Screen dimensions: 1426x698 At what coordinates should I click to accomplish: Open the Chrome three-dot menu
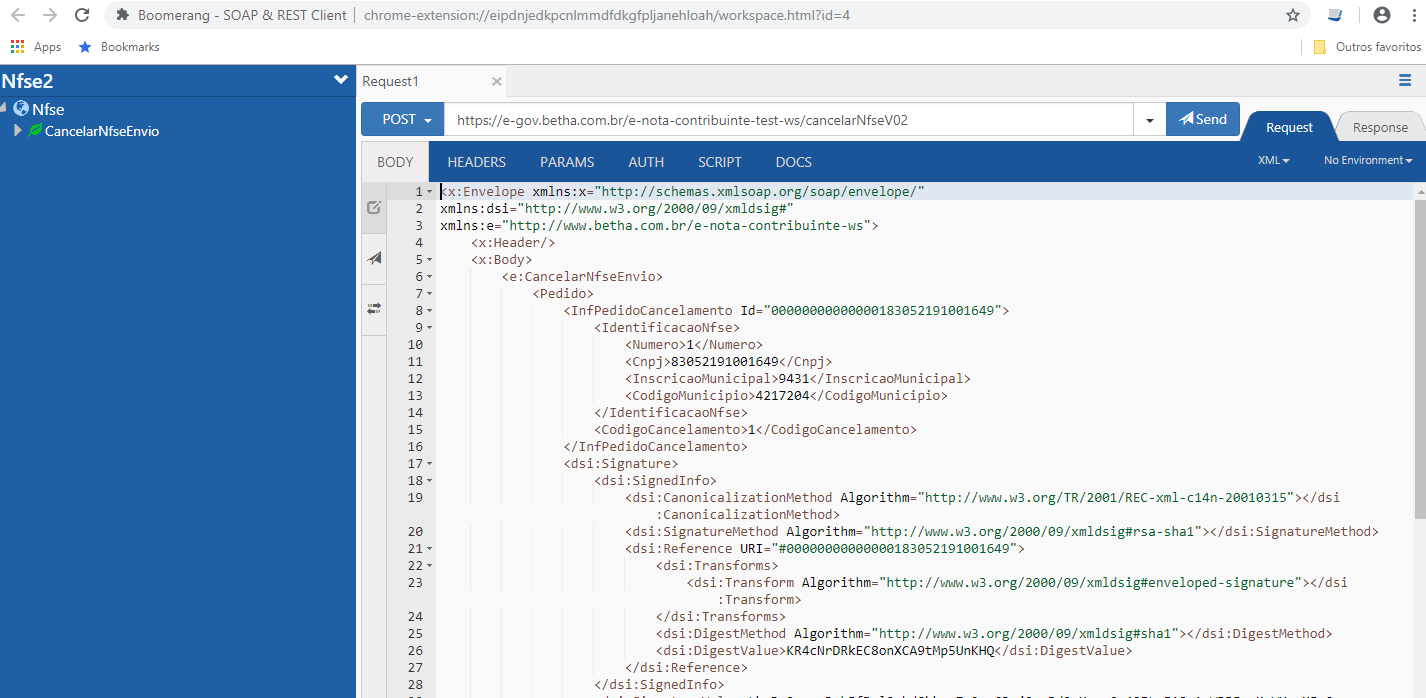point(1413,15)
